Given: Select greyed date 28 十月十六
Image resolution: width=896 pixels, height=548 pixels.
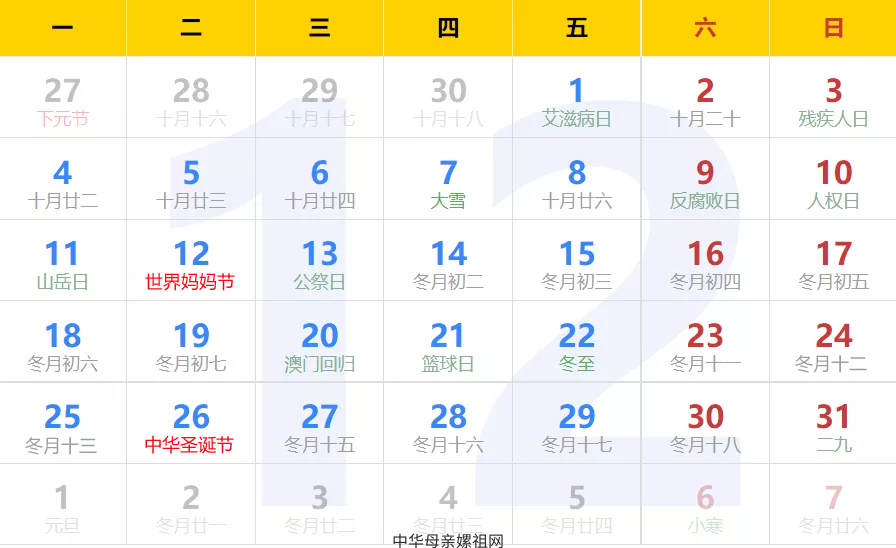Looking at the screenshot, I should 191,98.
